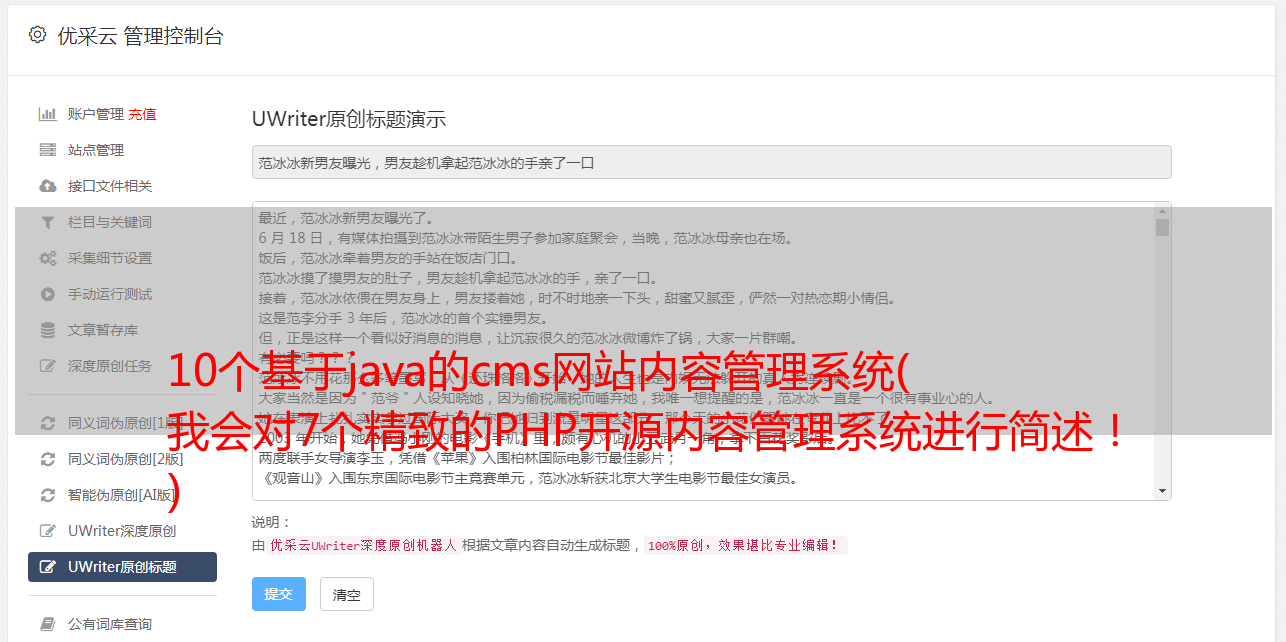The width and height of the screenshot is (1286, 642).
Task: Select the 站点管理 server icon
Action: (47, 150)
